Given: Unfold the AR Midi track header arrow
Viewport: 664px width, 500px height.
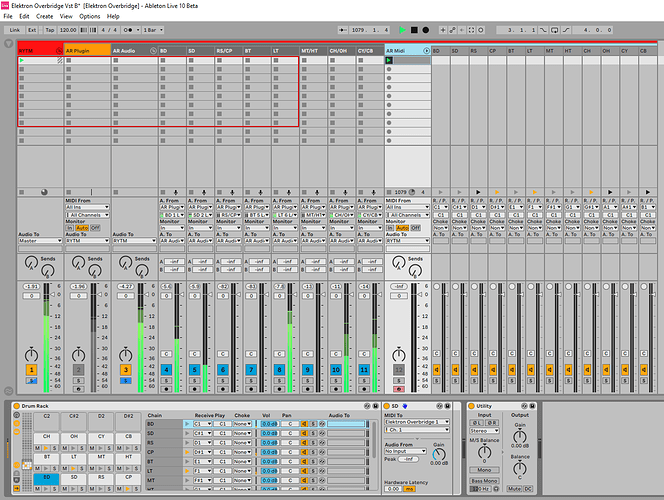Looking at the screenshot, I should [x=426, y=51].
